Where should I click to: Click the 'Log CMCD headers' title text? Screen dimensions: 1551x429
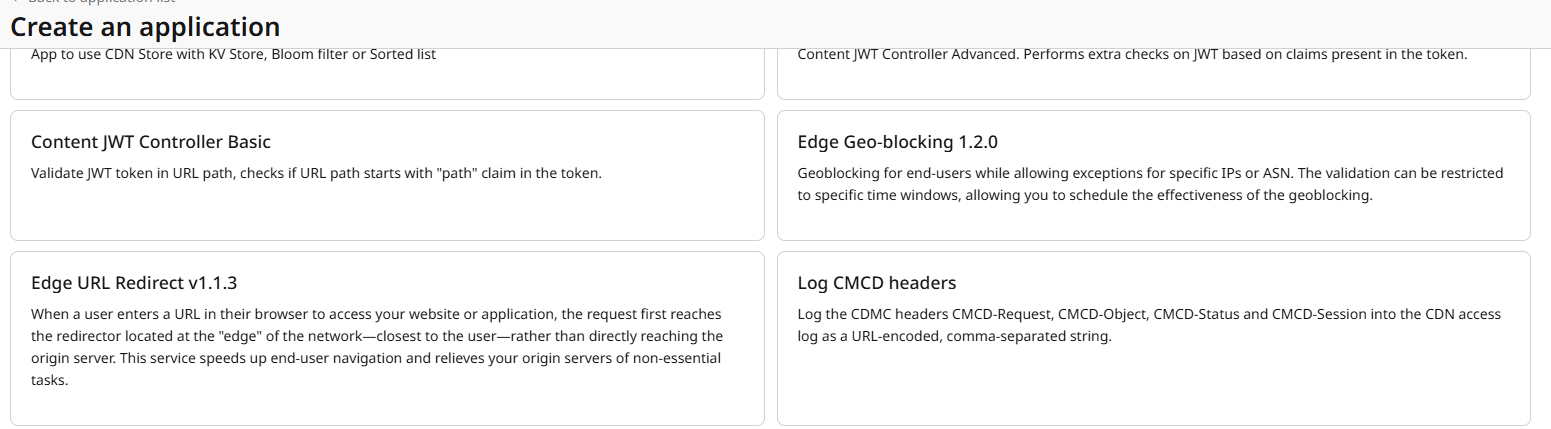(877, 283)
